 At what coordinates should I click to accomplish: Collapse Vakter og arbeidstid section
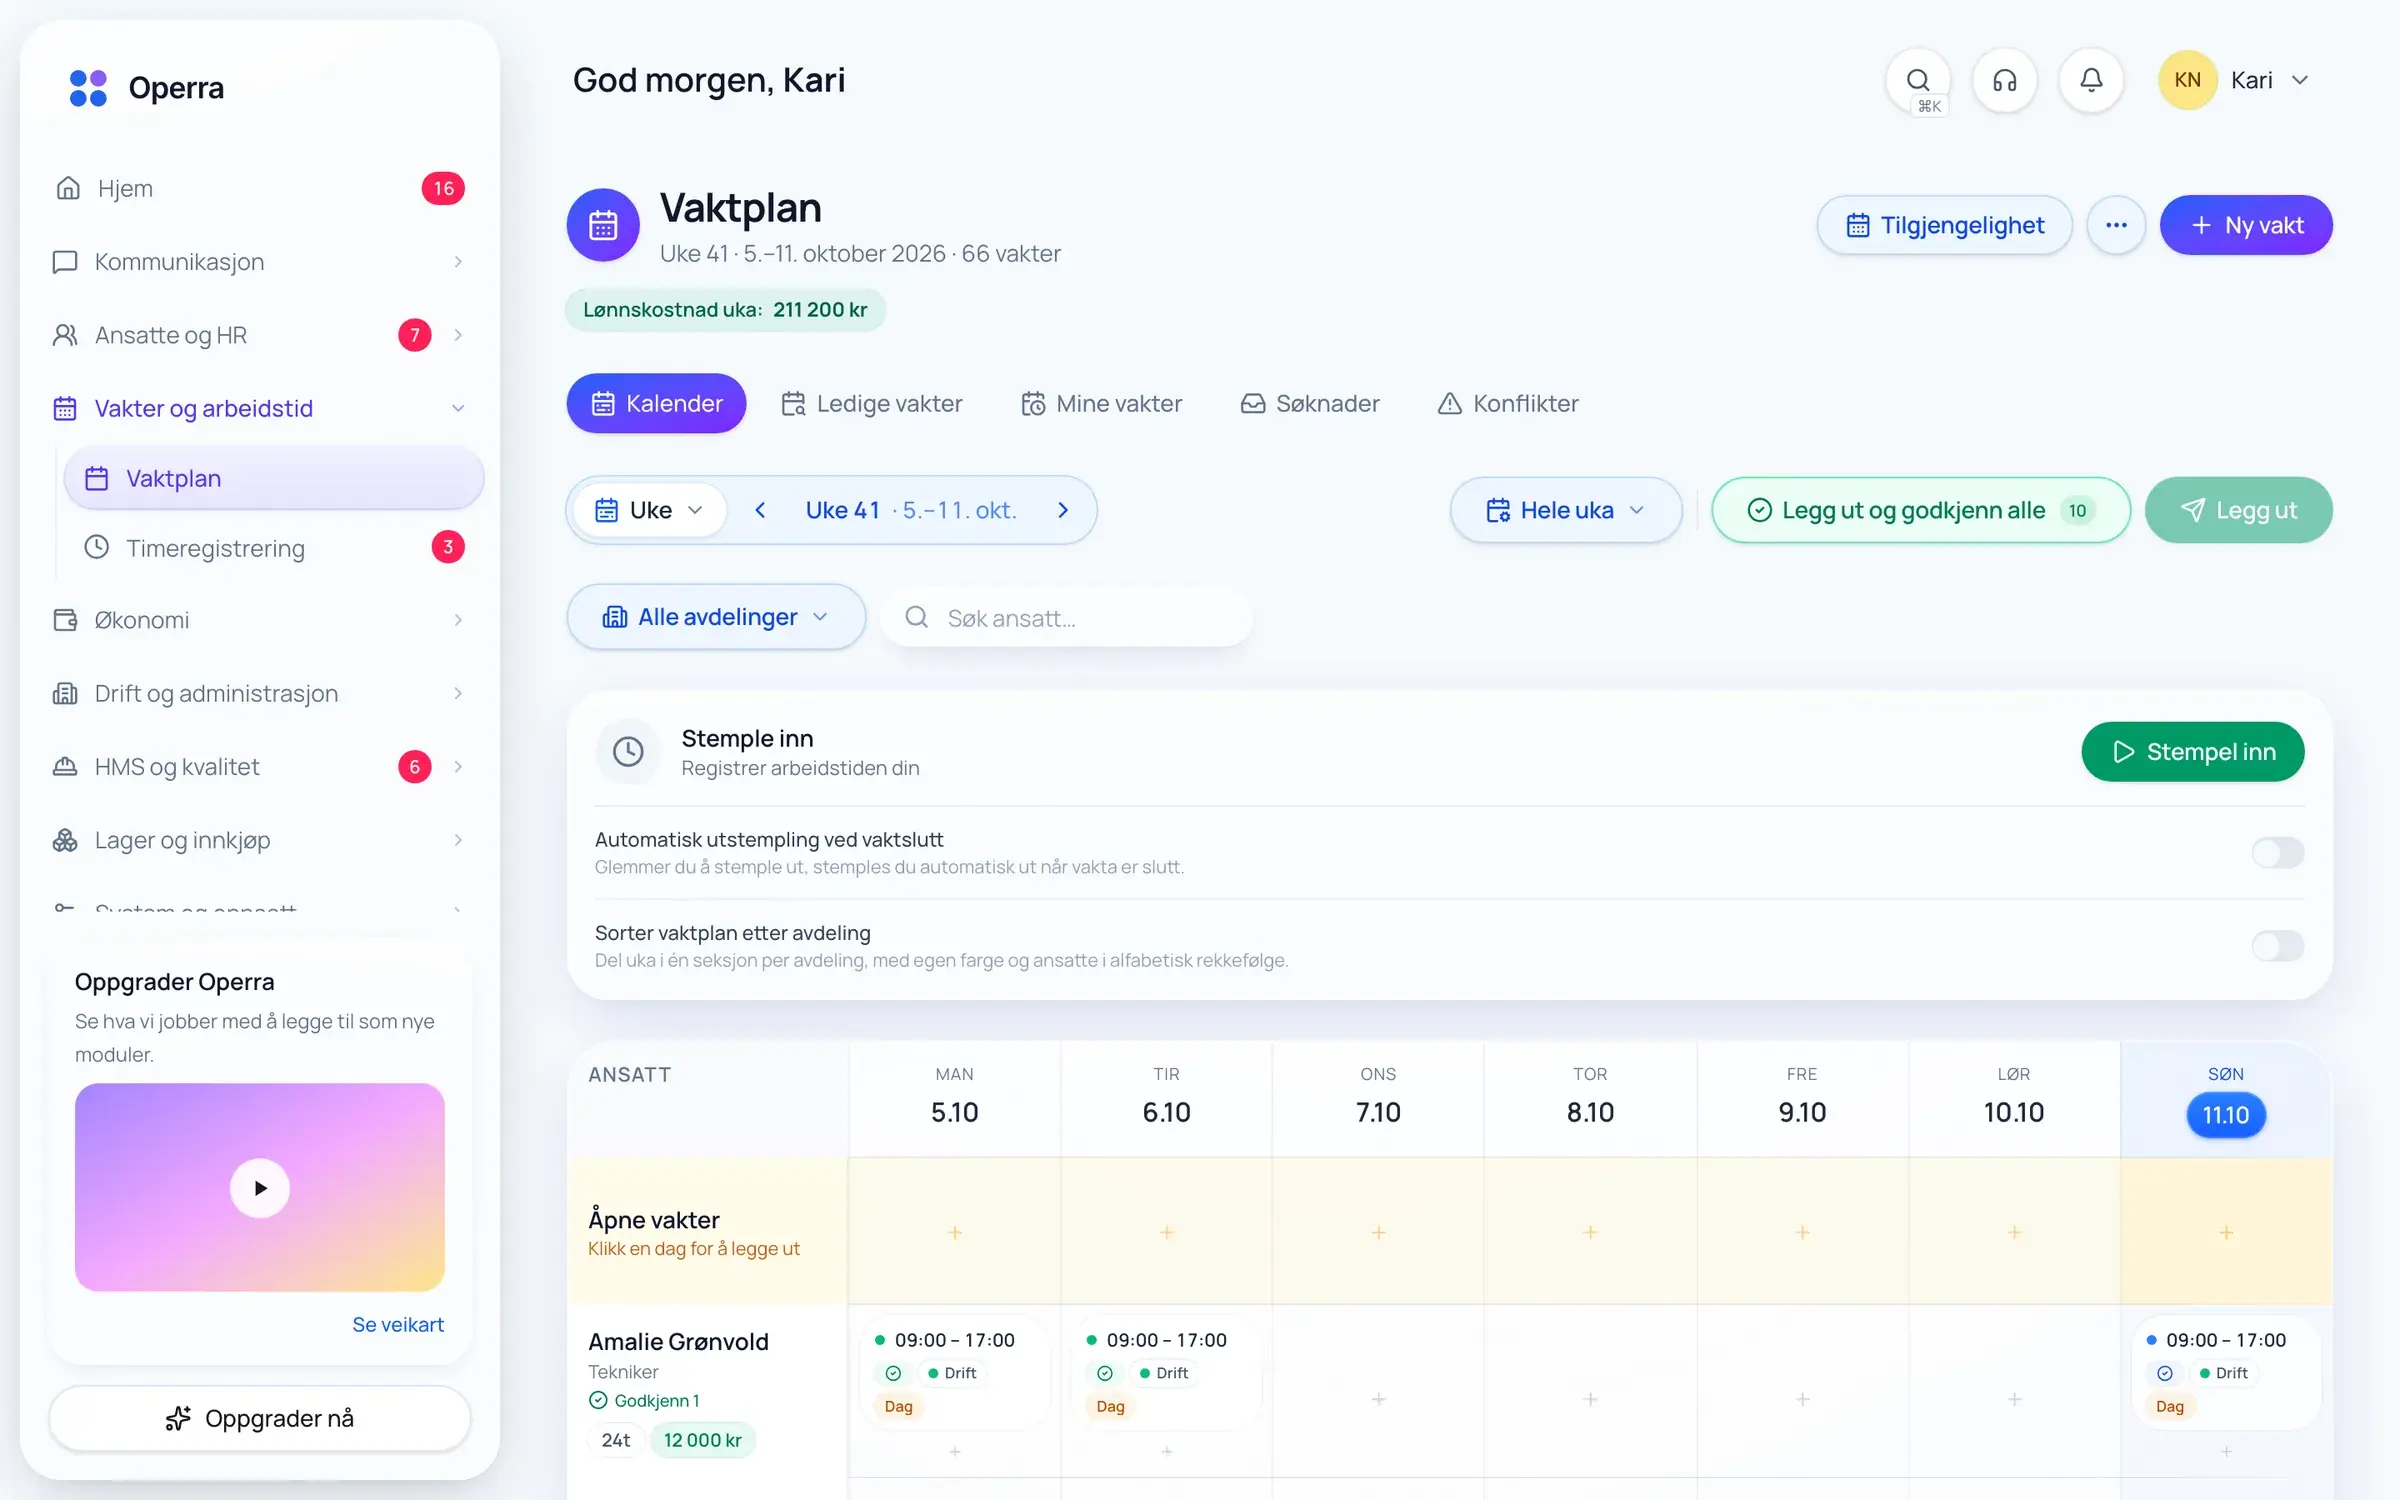pos(260,408)
